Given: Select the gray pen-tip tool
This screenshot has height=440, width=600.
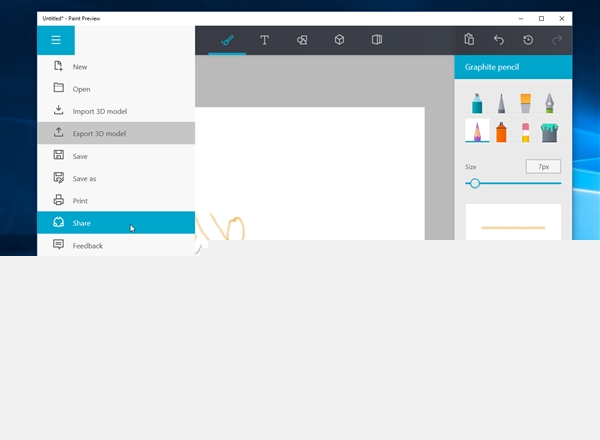Looking at the screenshot, I should 501,103.
